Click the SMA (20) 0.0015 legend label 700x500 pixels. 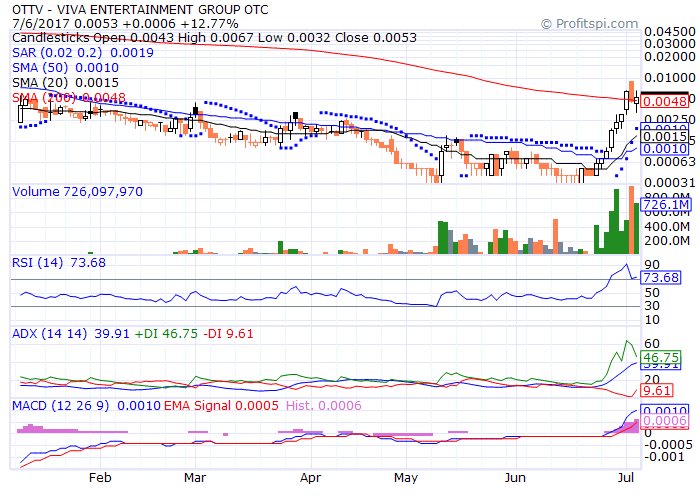click(x=66, y=83)
